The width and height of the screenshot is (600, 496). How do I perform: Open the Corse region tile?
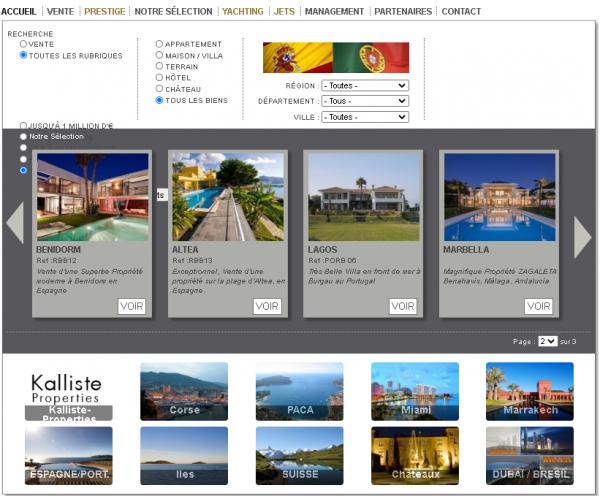pos(184,391)
